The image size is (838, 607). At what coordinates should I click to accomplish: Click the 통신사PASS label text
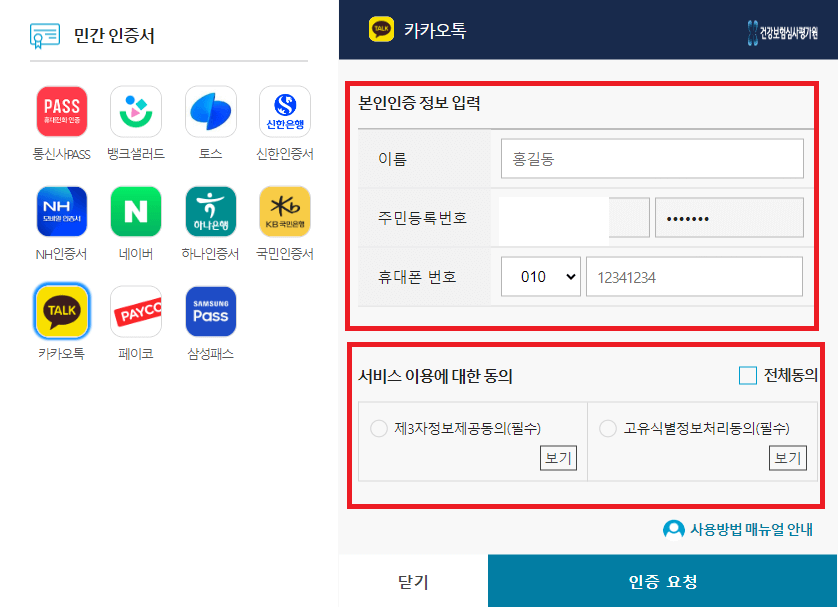click(61, 154)
